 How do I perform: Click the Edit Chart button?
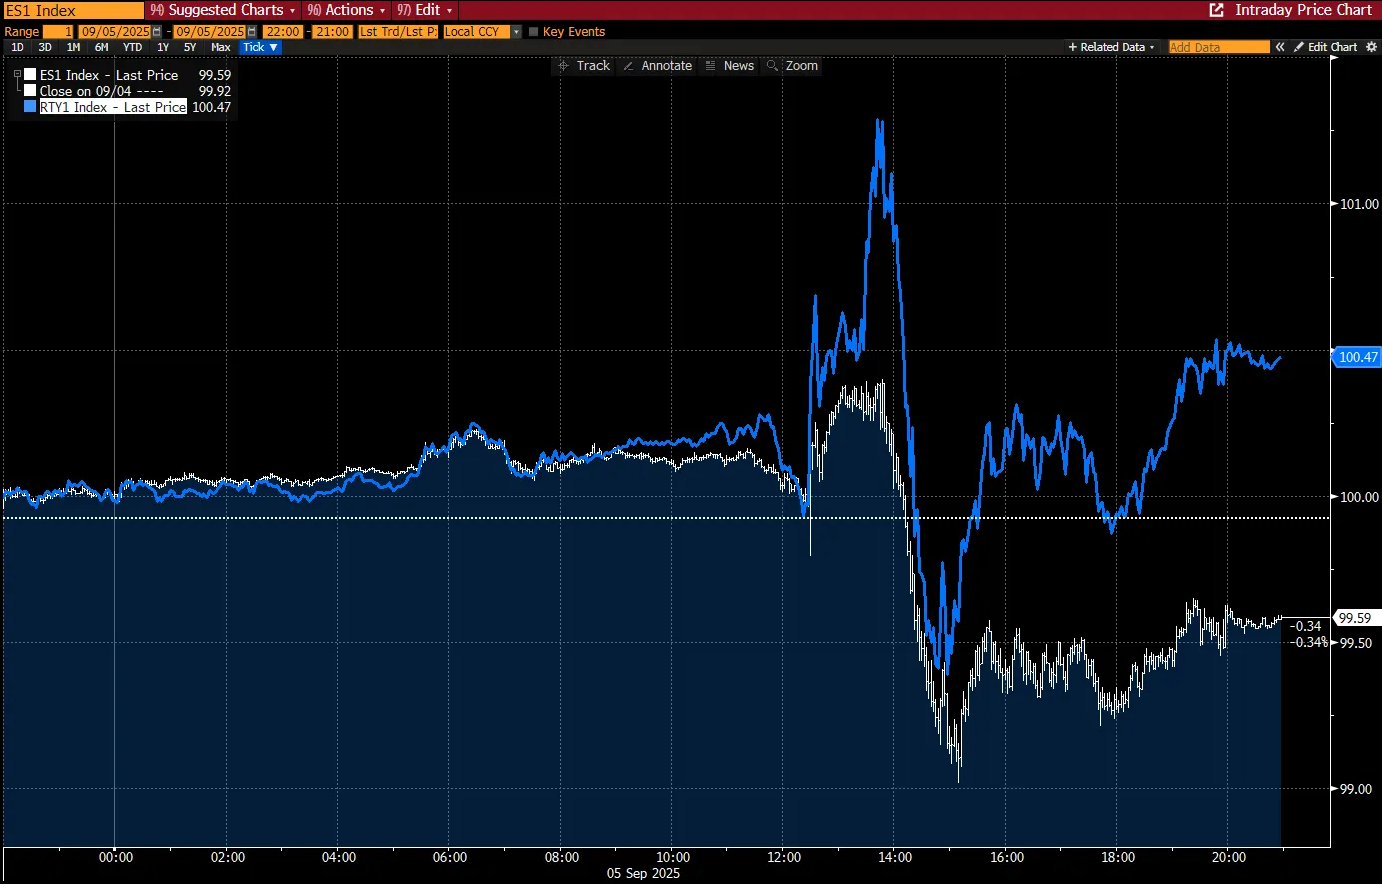[1325, 47]
